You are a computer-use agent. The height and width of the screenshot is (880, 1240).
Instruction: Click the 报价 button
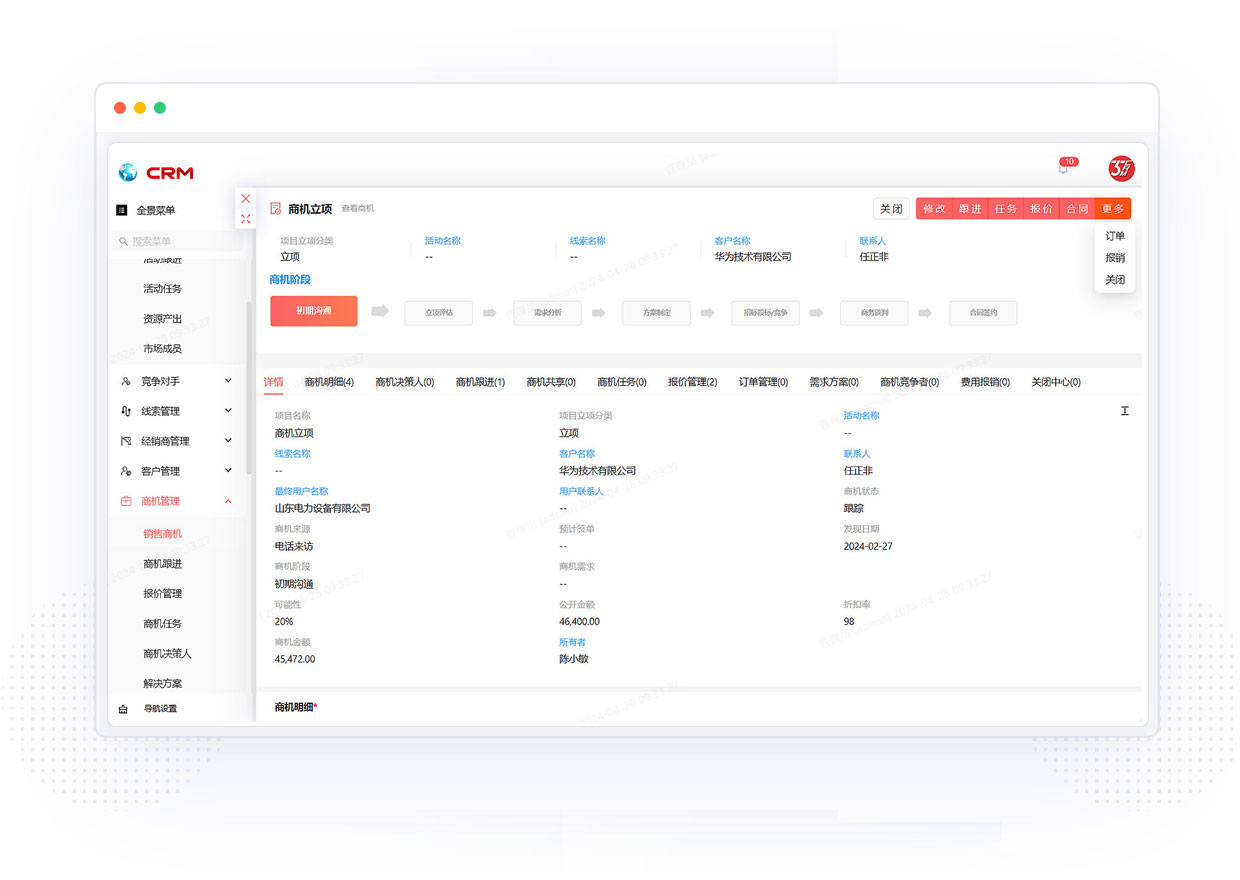[x=1042, y=209]
